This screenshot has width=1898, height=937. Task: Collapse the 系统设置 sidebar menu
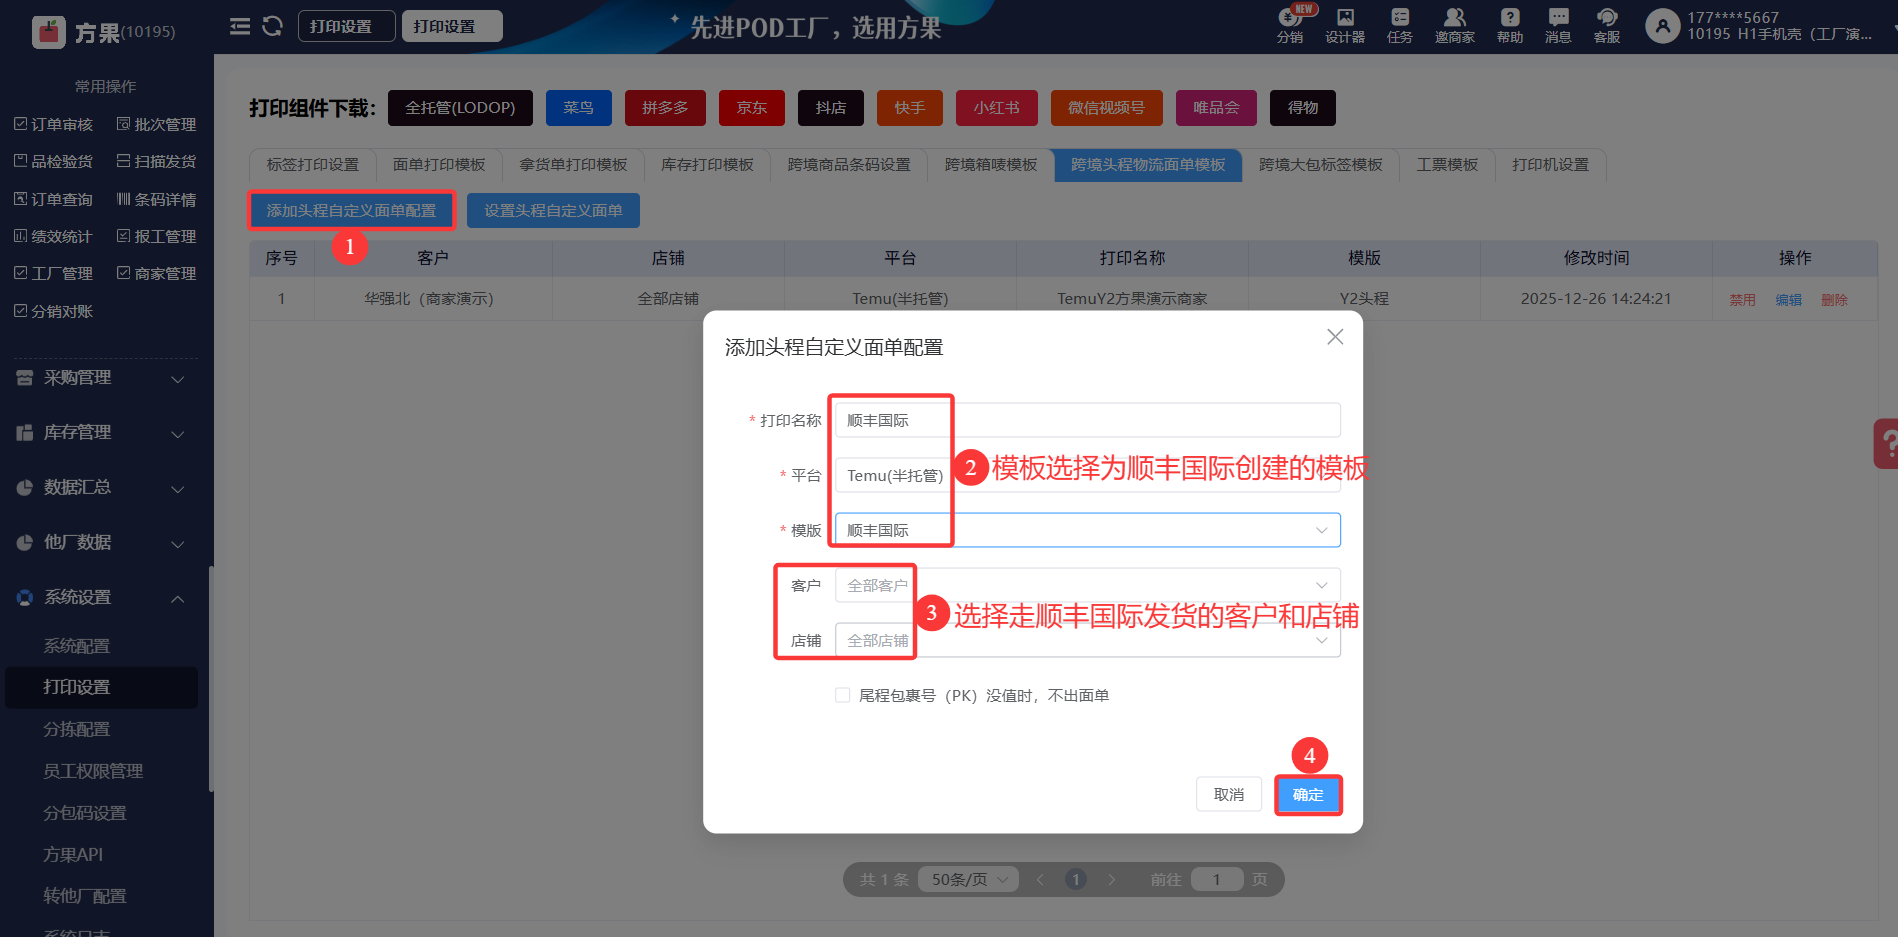[101, 598]
